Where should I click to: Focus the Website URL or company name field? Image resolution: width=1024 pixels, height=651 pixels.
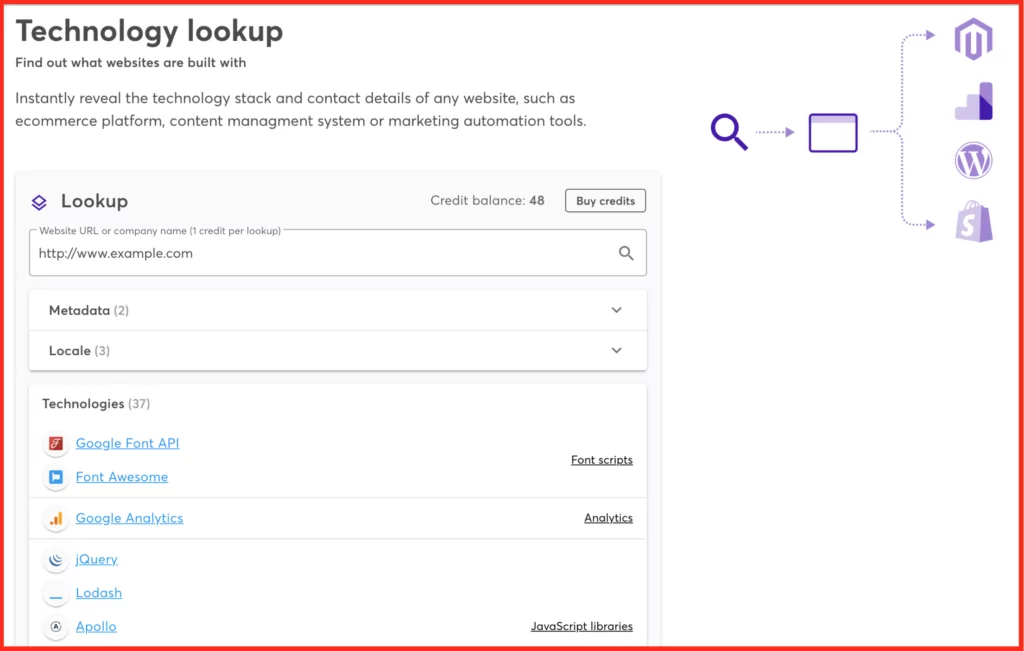pyautogui.click(x=338, y=253)
